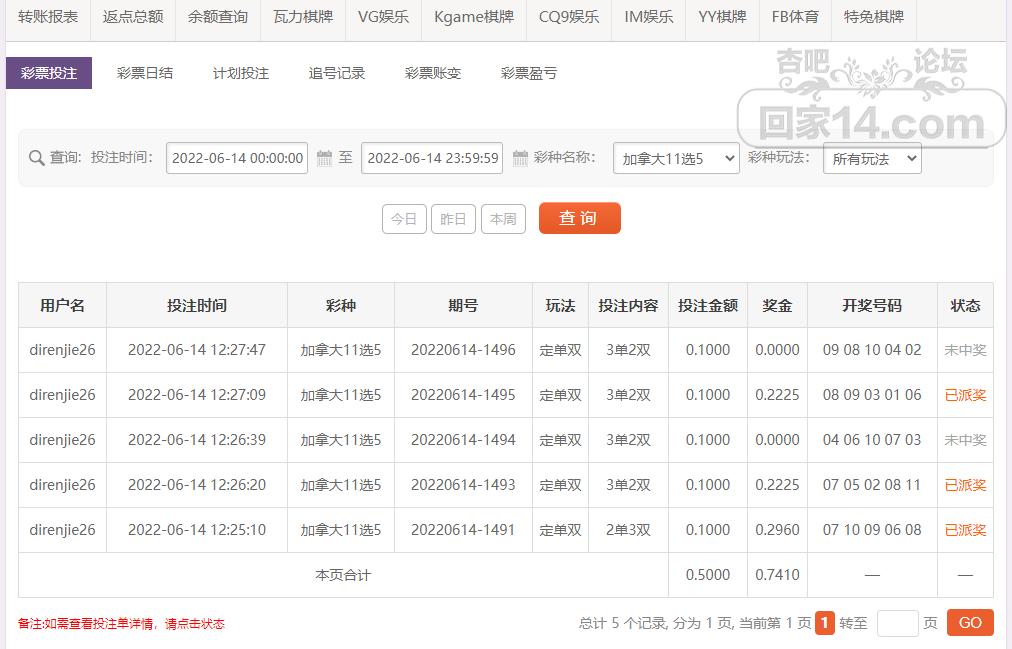Open the Kgame棋牌 section
This screenshot has width=1012, height=649.
[473, 18]
